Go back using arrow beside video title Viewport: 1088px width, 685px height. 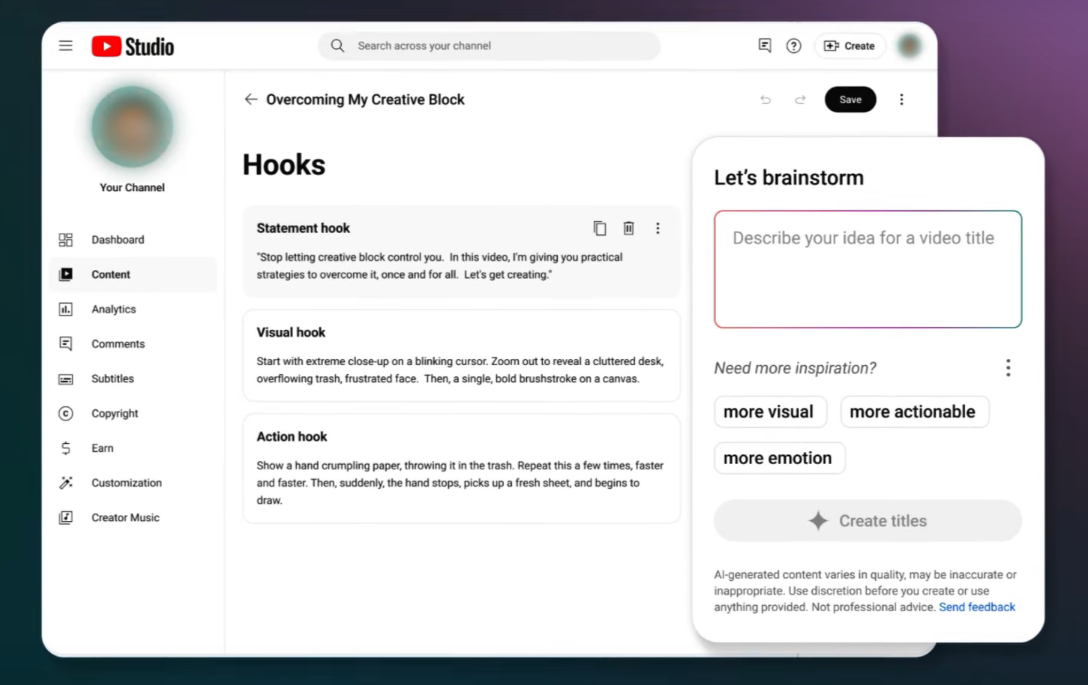tap(251, 100)
